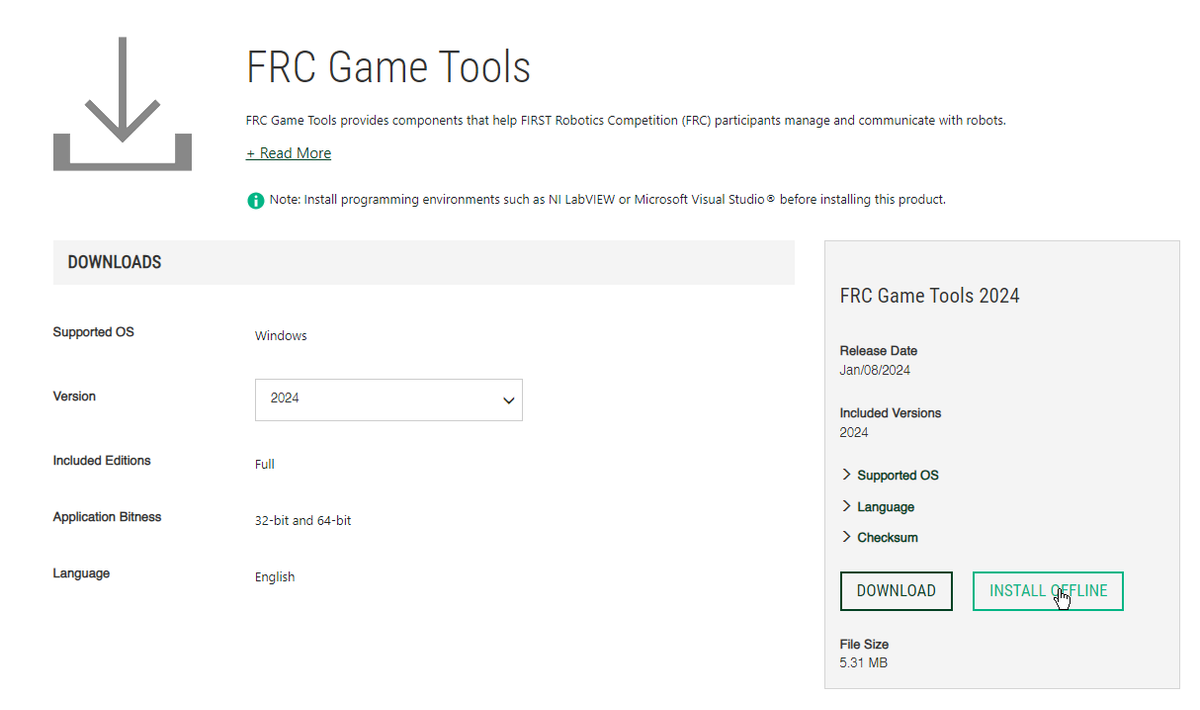Open the Version 2024 dropdown
1200x710 pixels.
tap(389, 399)
